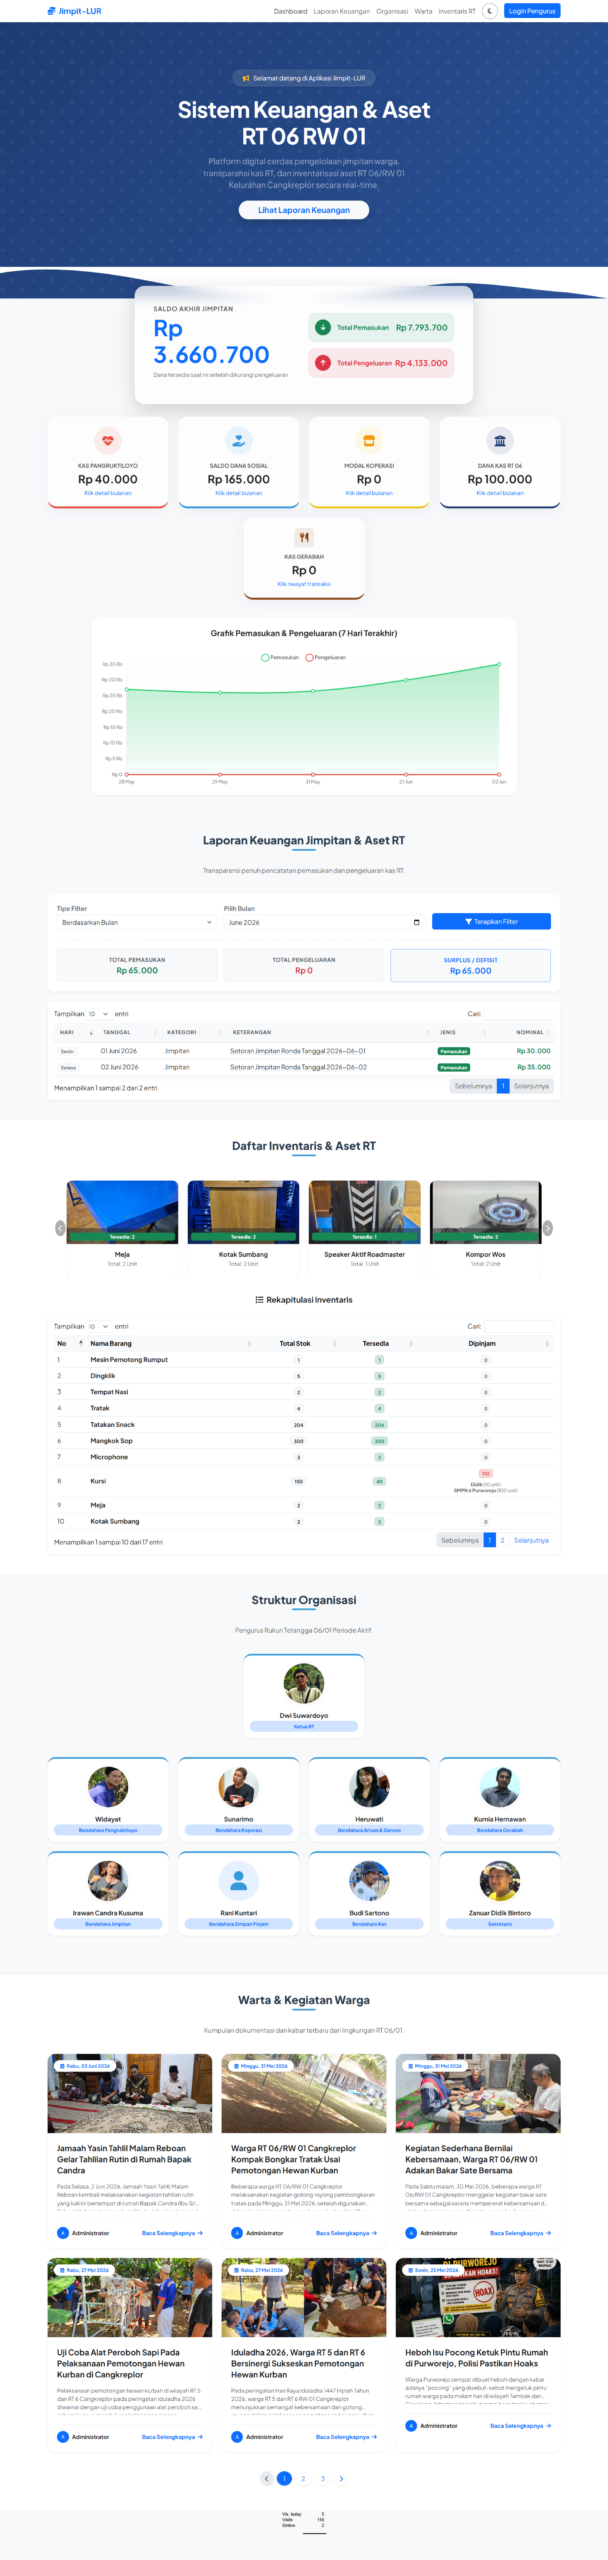Click the Cari search field in laporan table
This screenshot has height=2560, width=608.
(x=518, y=1014)
